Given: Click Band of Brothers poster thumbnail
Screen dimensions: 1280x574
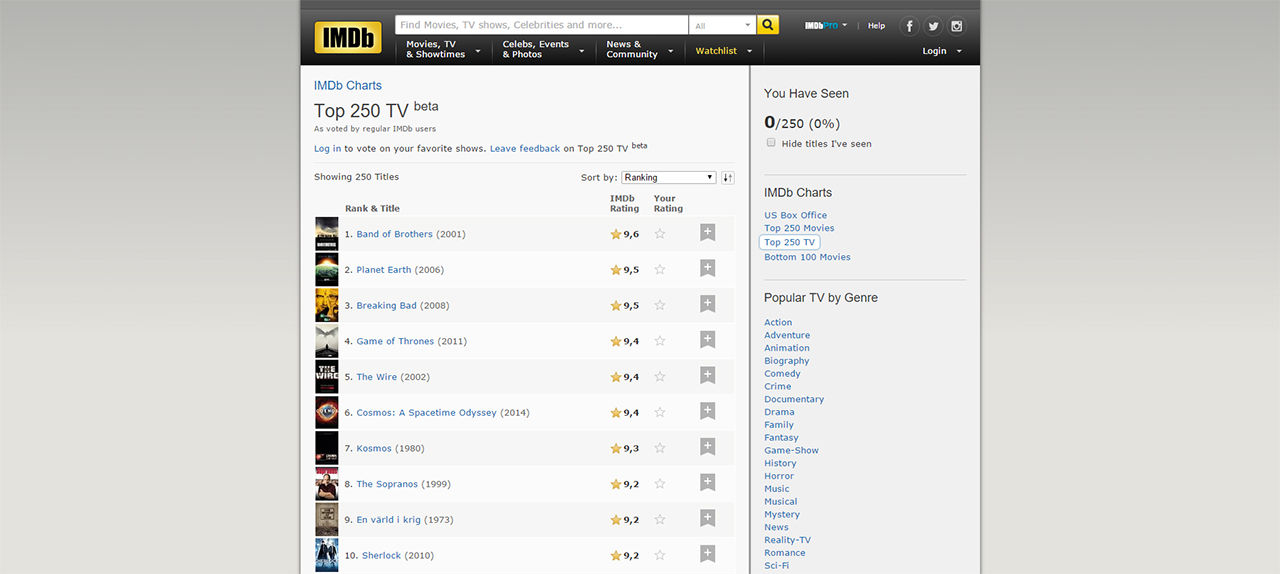Looking at the screenshot, I should click(327, 234).
